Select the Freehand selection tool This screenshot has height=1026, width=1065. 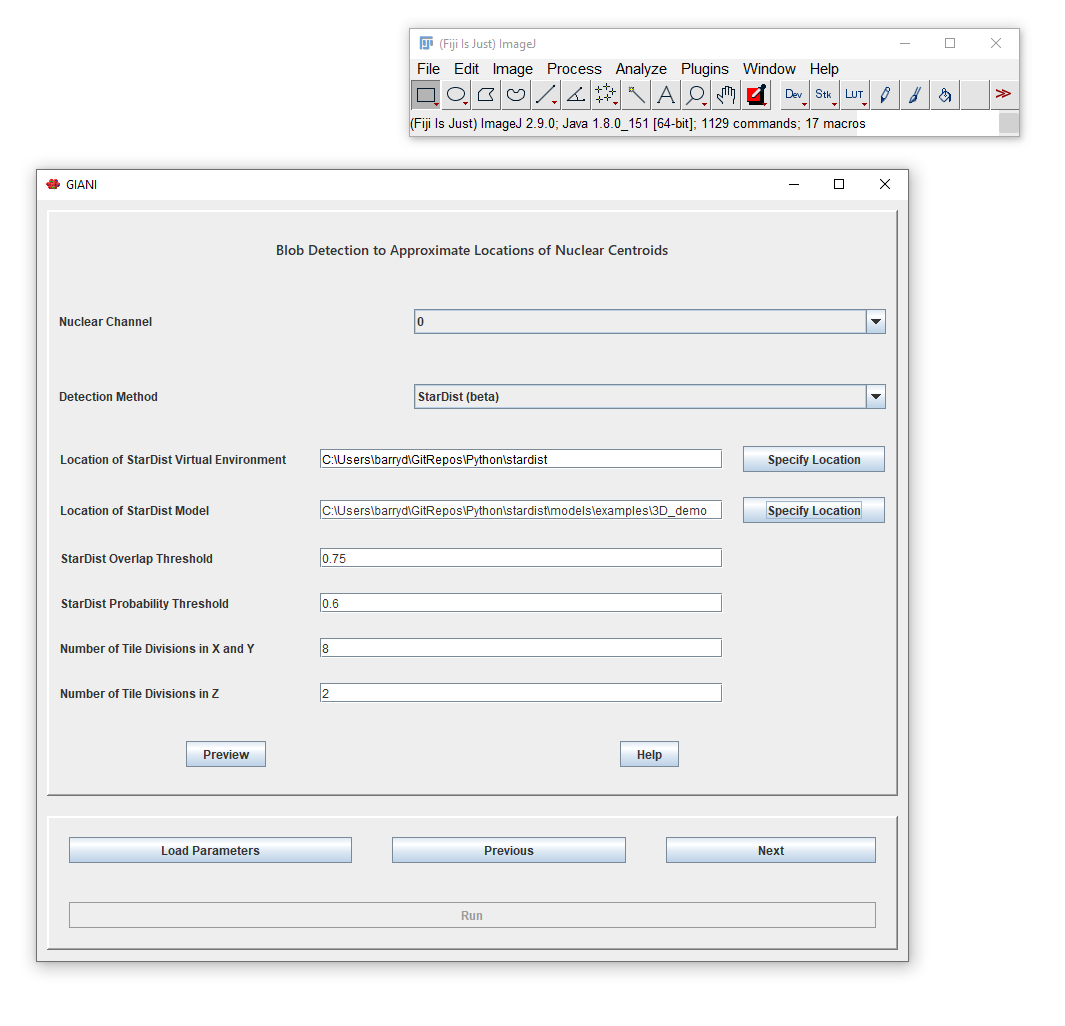[x=516, y=95]
